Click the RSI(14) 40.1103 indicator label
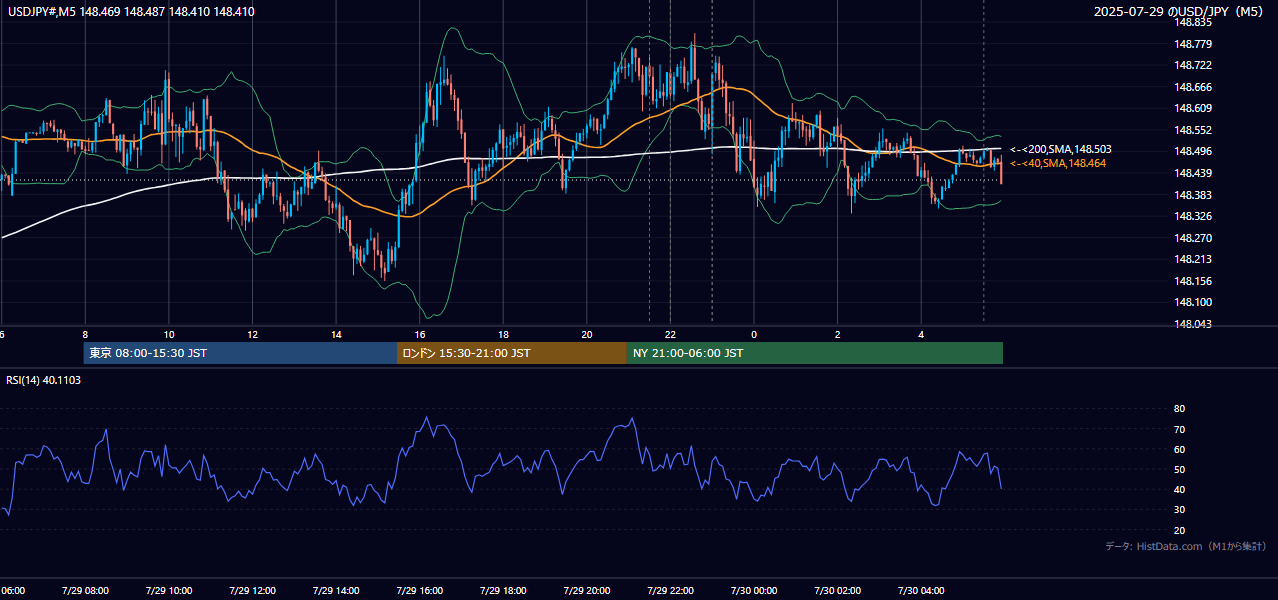The width and height of the screenshot is (1278, 600). 44,380
